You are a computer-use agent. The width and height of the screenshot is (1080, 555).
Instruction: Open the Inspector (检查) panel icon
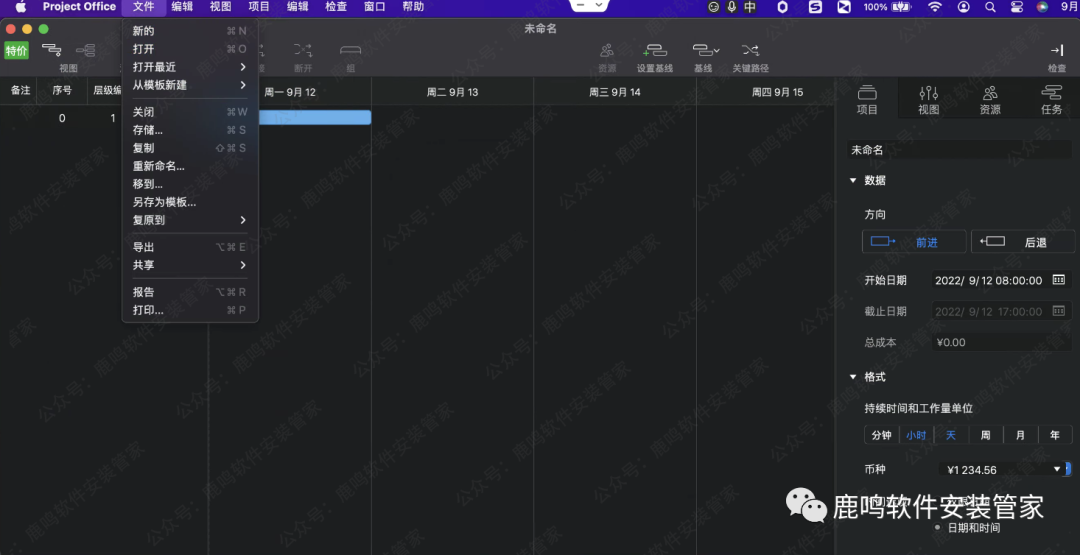tap(1056, 51)
